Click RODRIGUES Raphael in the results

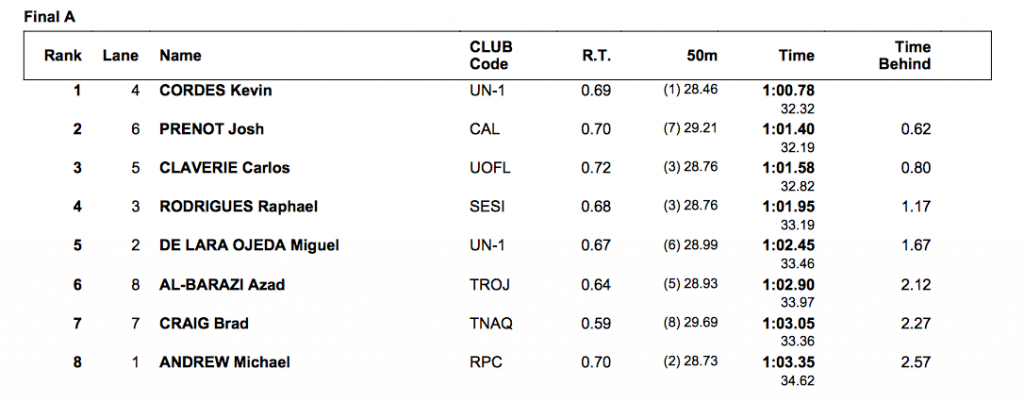point(238,207)
